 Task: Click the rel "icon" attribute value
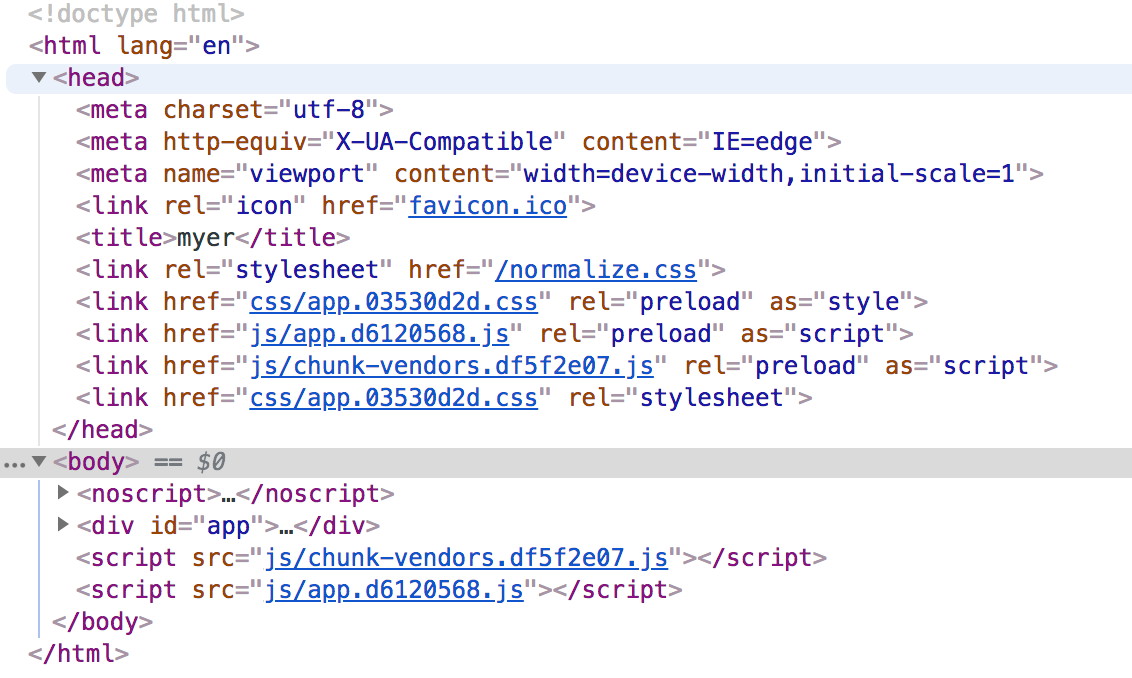264,206
